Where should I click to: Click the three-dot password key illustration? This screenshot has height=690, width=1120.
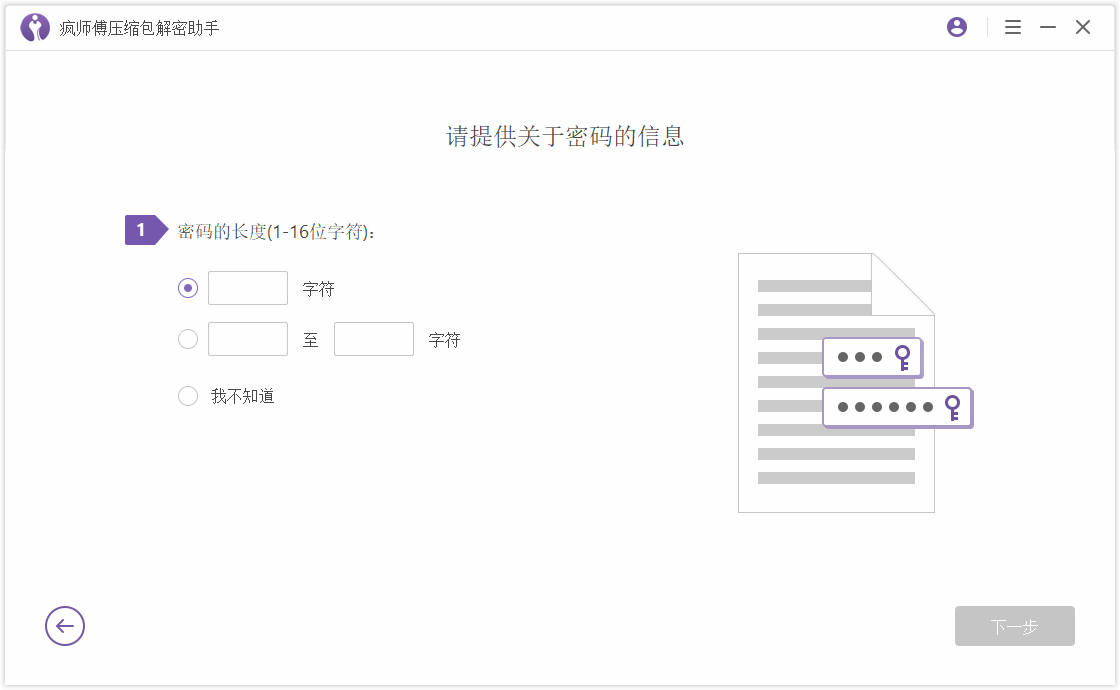872,357
